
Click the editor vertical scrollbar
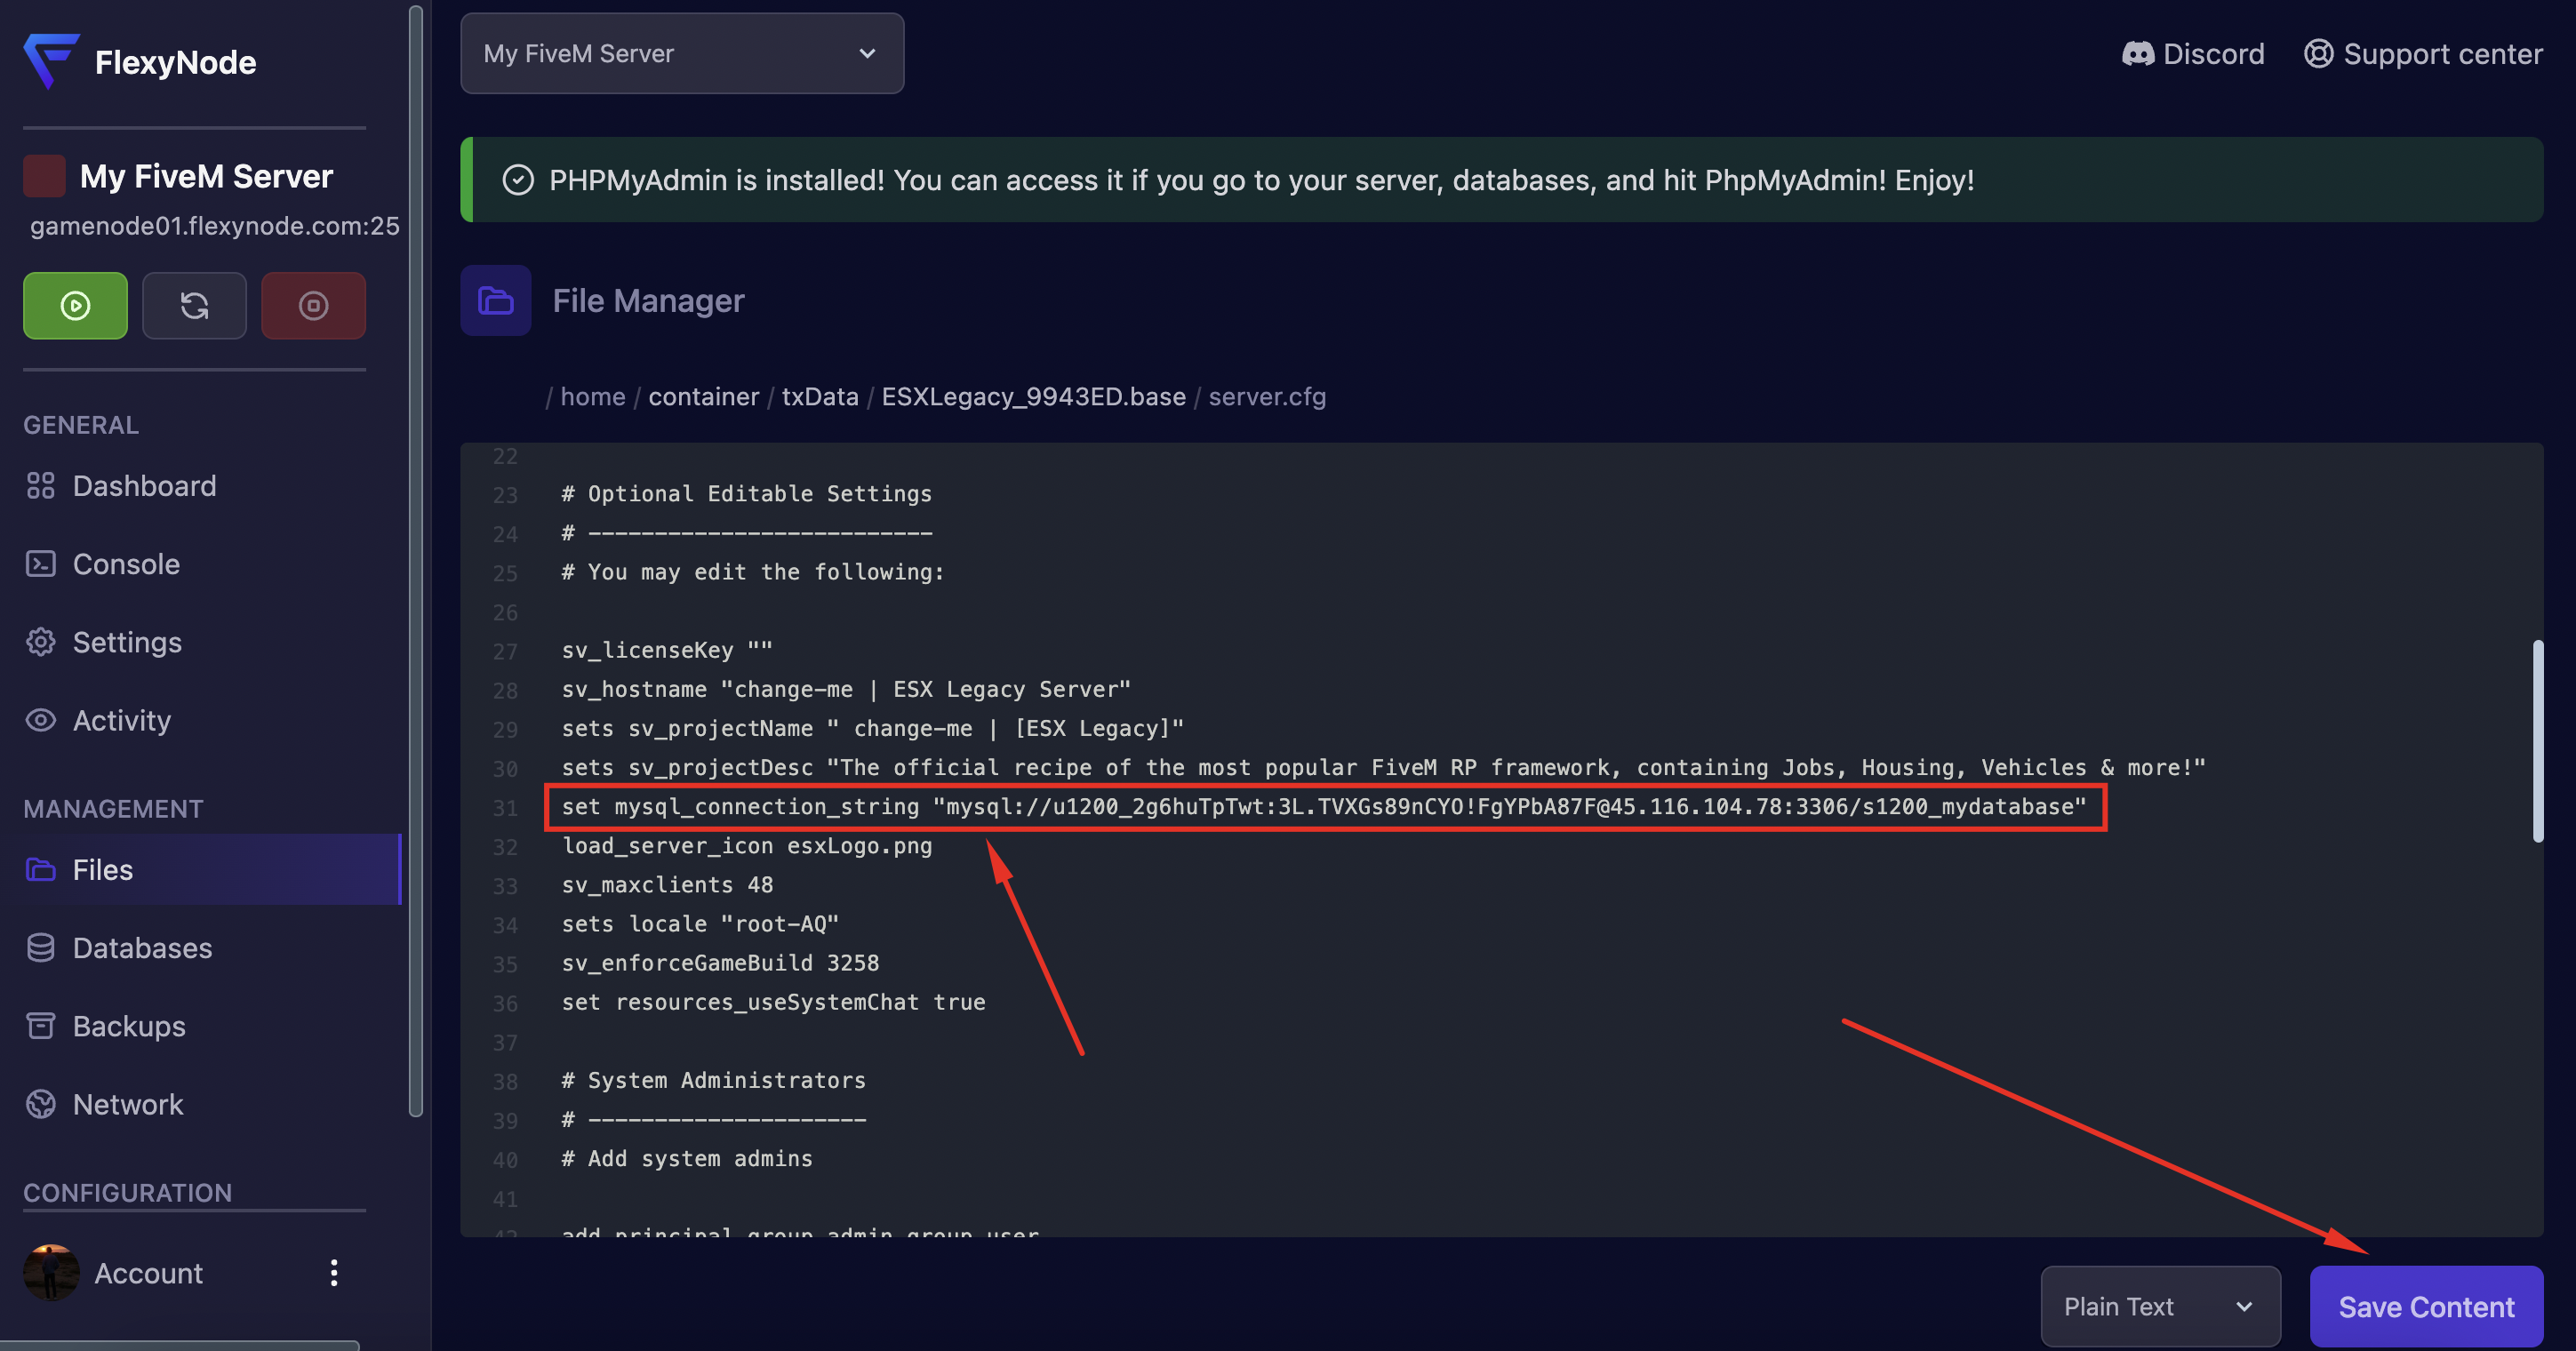2537,740
